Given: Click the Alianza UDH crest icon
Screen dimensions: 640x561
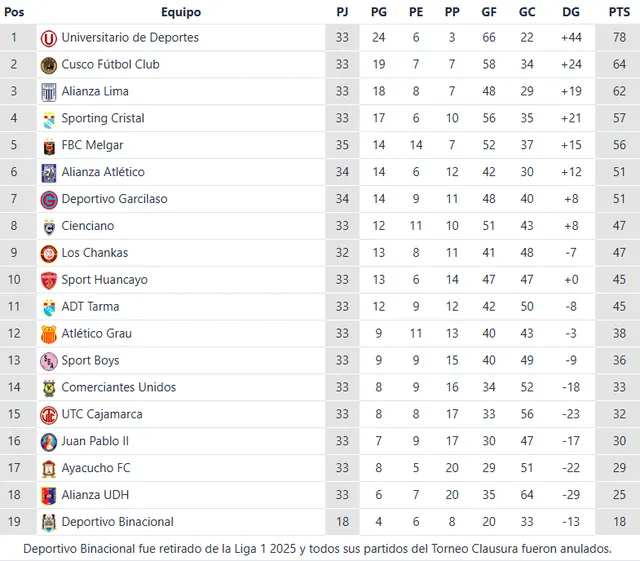Looking at the screenshot, I should (48, 495).
